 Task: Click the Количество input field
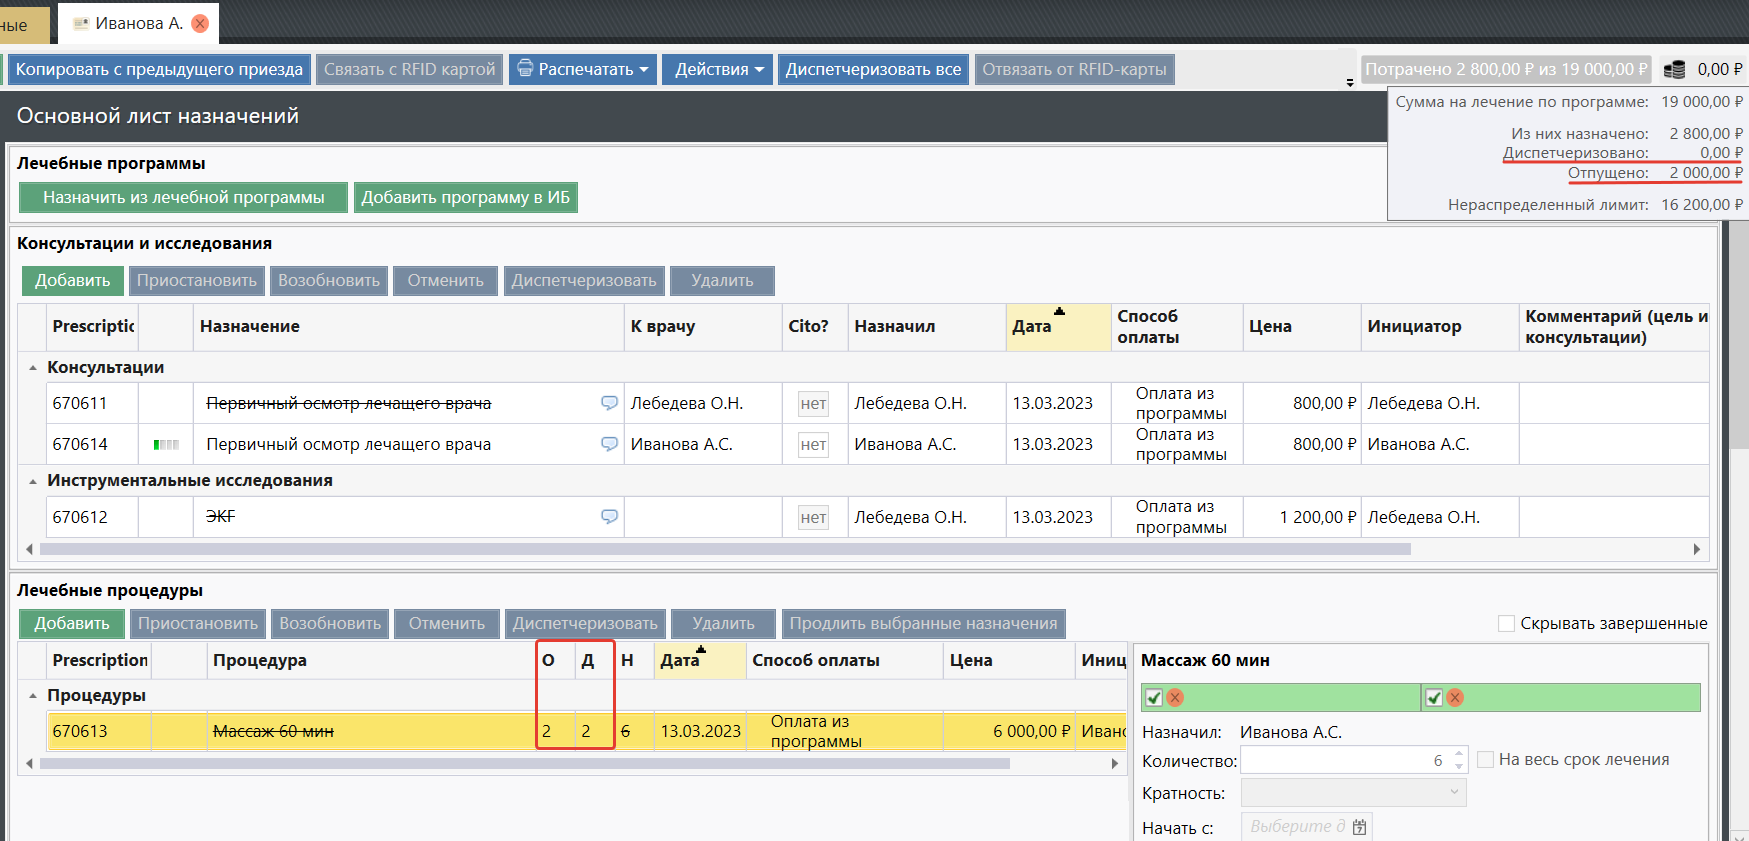click(1343, 760)
